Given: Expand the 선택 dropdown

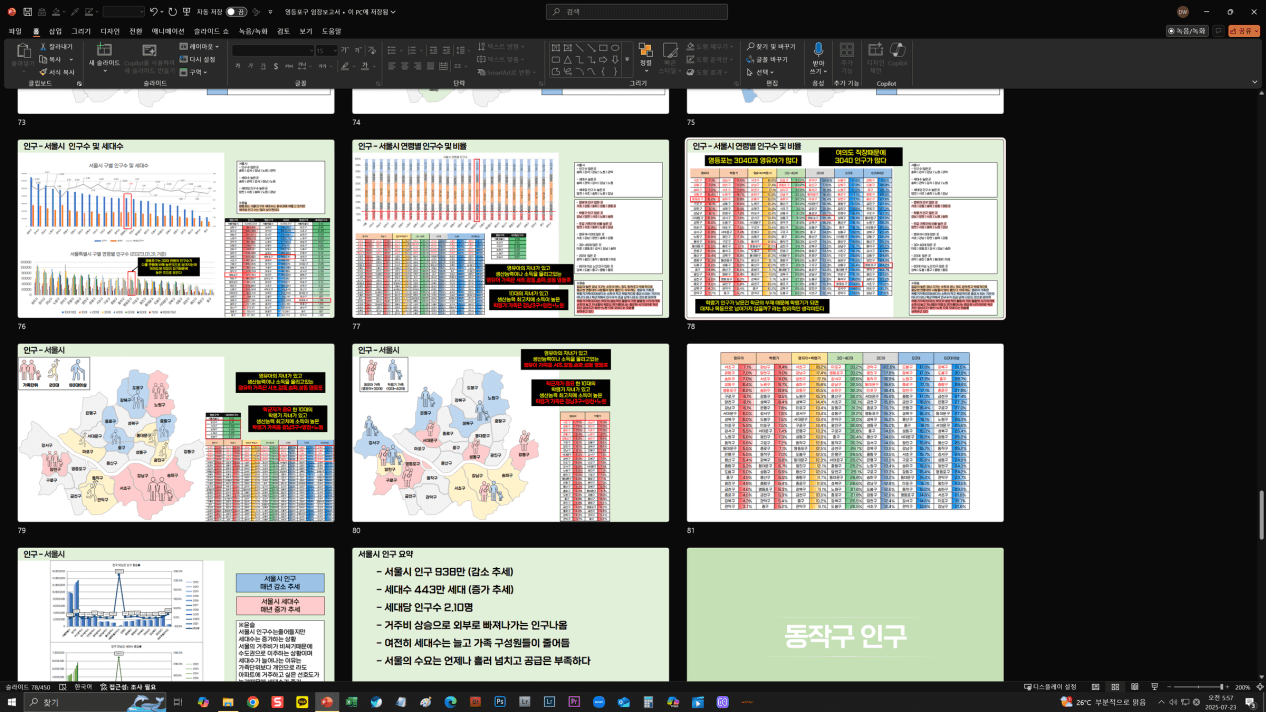Looking at the screenshot, I should [762, 72].
